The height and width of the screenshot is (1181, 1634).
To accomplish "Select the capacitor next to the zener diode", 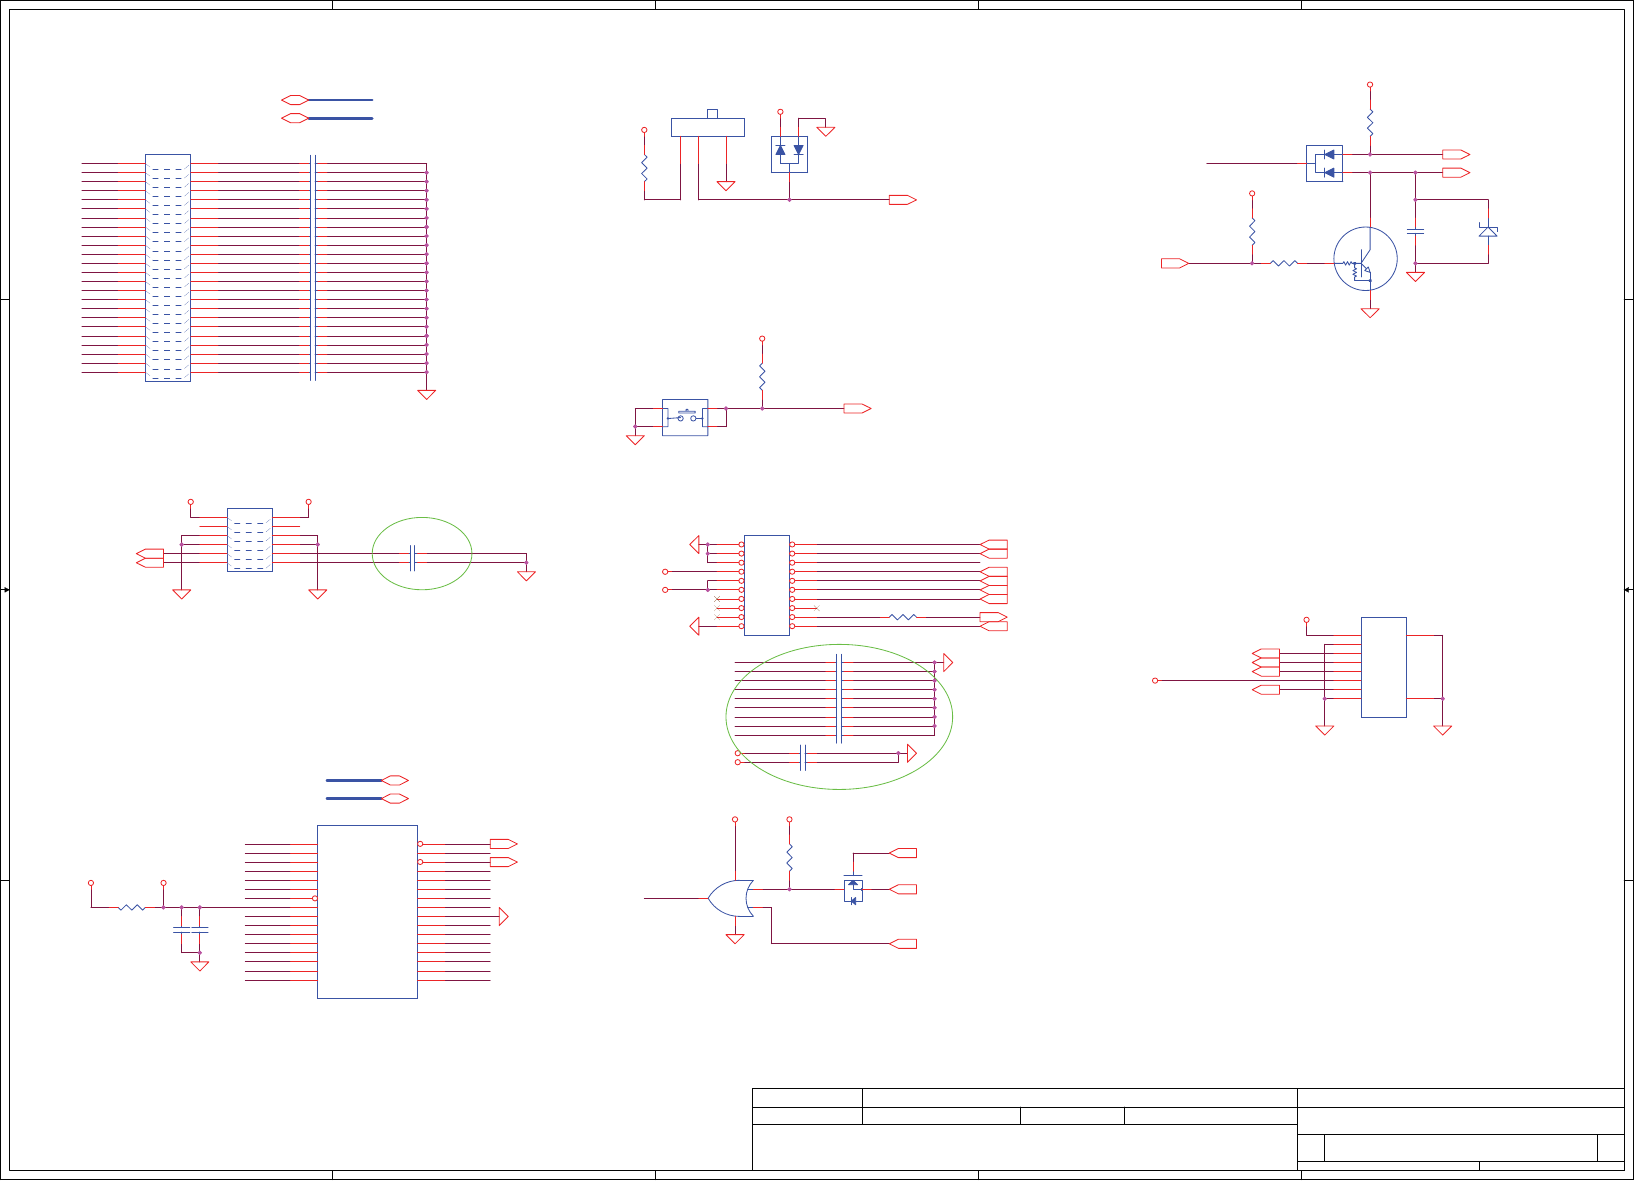I will click(1415, 231).
